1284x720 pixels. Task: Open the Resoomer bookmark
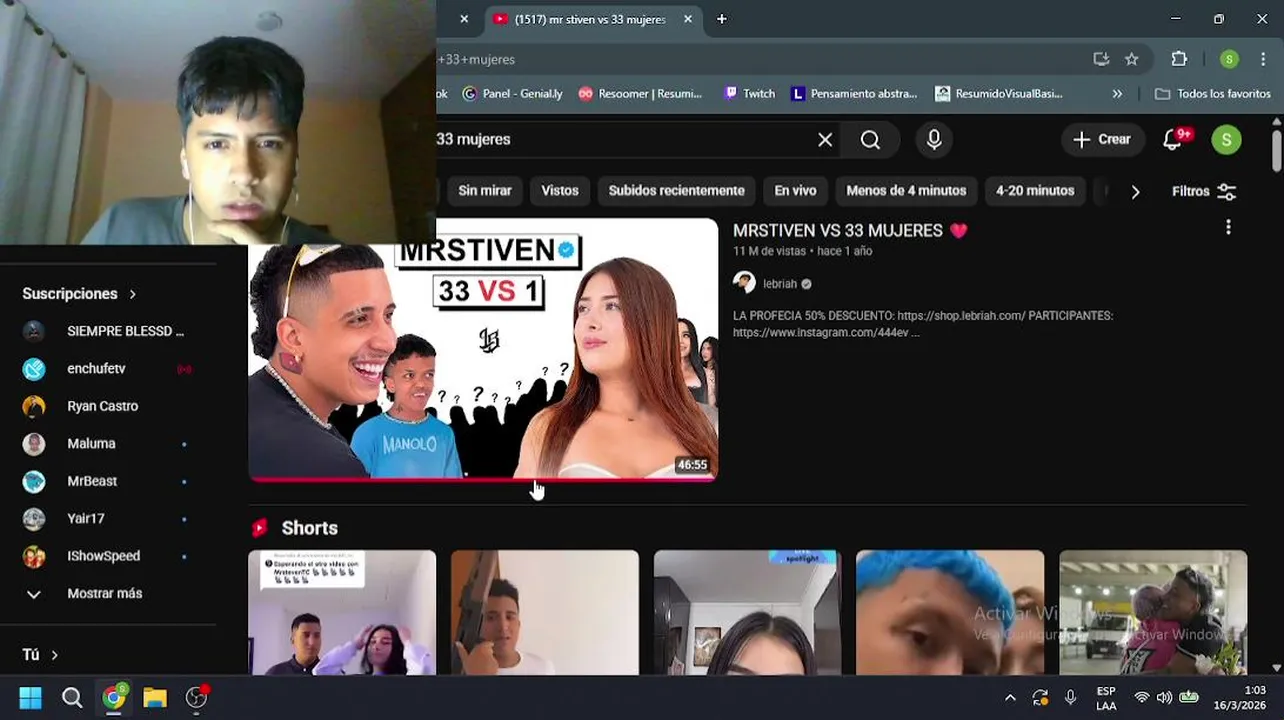[x=639, y=94]
